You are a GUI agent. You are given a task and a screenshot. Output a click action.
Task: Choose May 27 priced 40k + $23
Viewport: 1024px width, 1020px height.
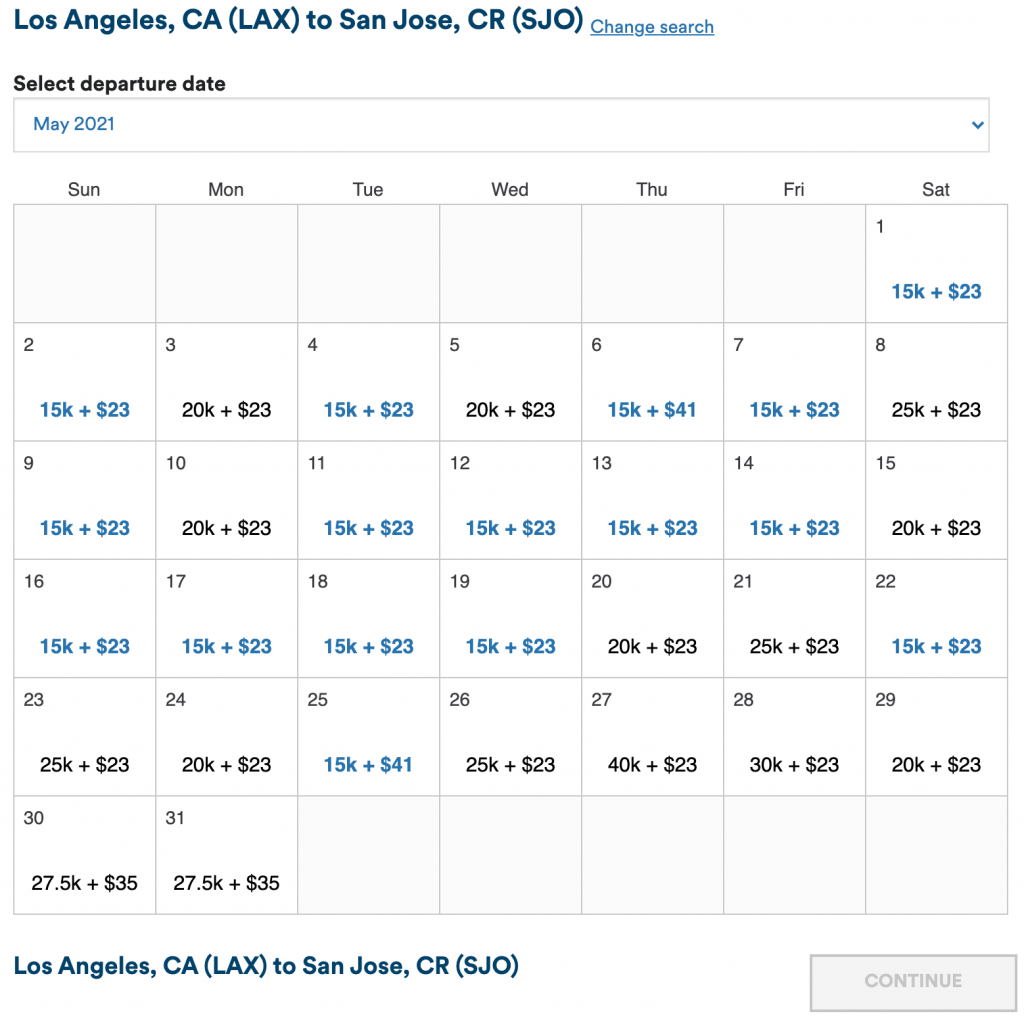click(x=652, y=764)
